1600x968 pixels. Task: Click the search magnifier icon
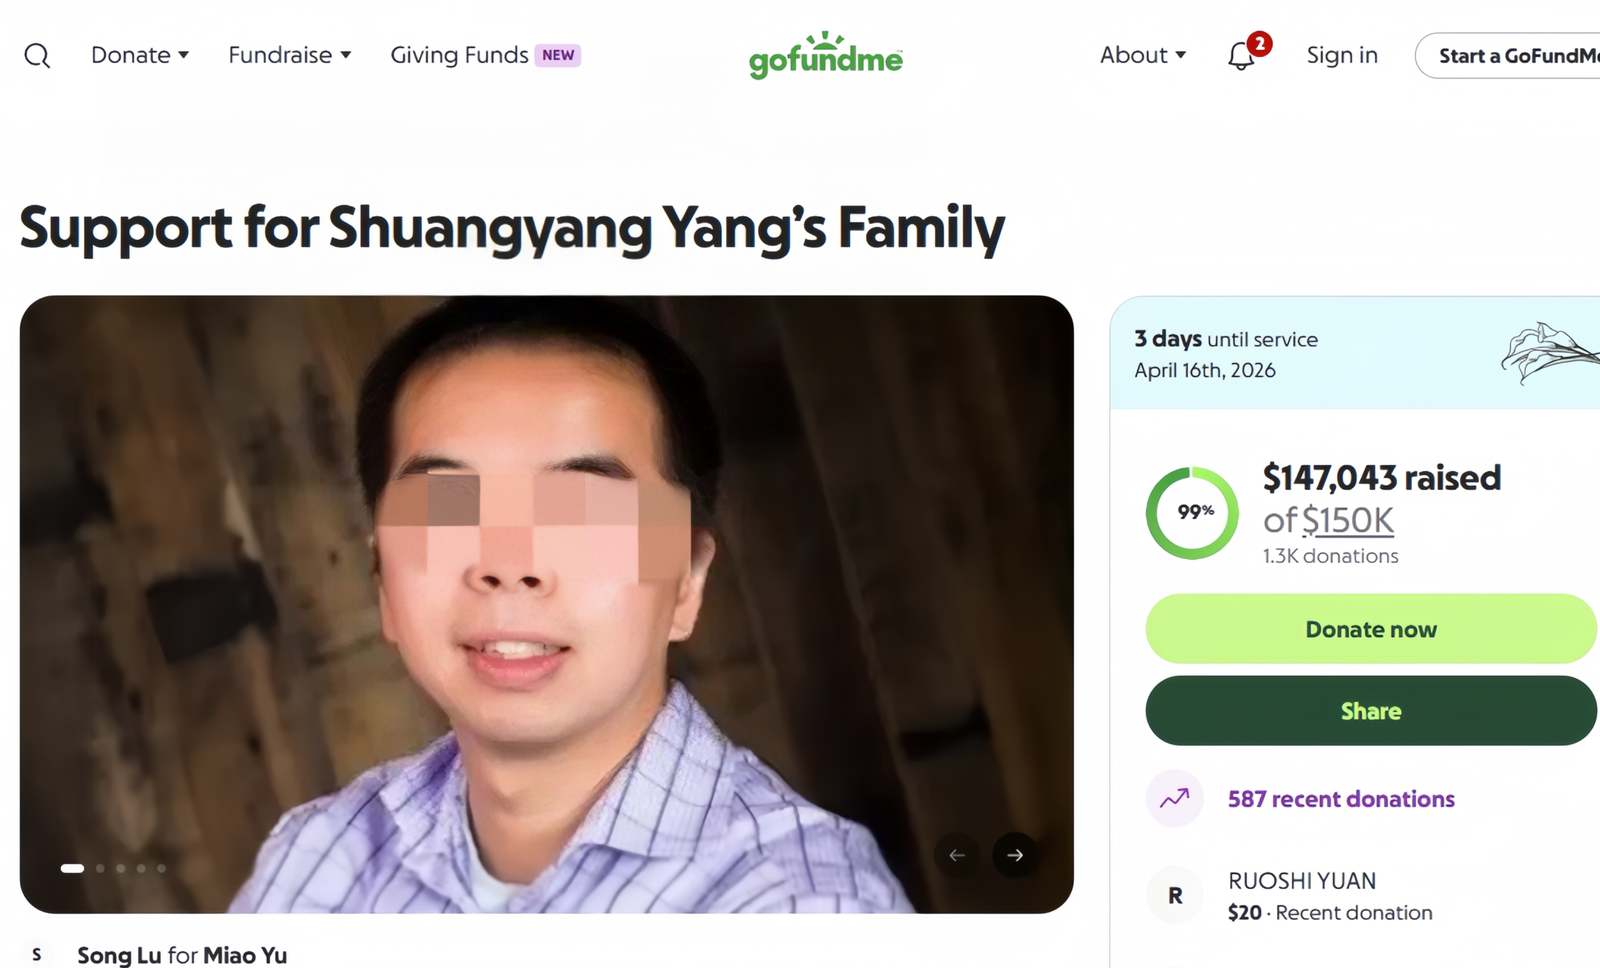[x=37, y=56]
